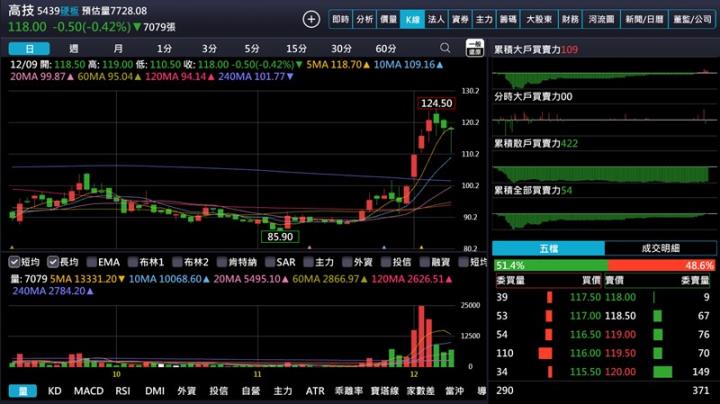Viewport: 720px width, 404px height.
Task: Toggle the 一般/還原 chart mode icon
Action: [476, 48]
